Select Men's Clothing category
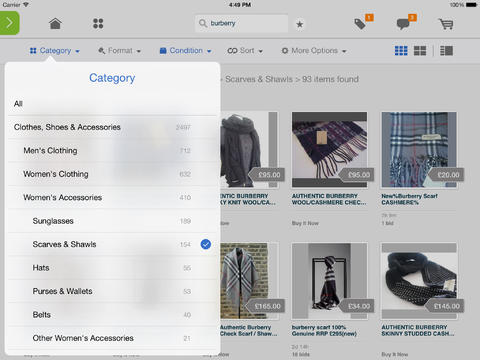The image size is (480, 360). [x=112, y=151]
